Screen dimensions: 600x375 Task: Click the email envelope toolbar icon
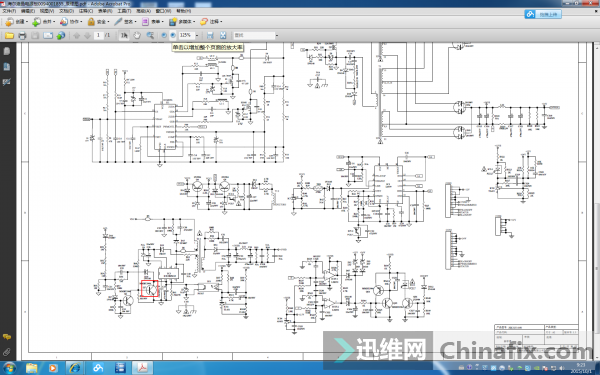pos(48,36)
